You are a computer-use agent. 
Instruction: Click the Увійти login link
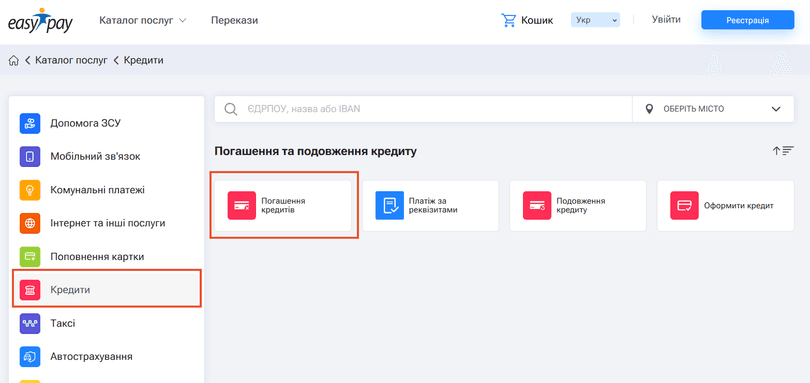pos(666,20)
